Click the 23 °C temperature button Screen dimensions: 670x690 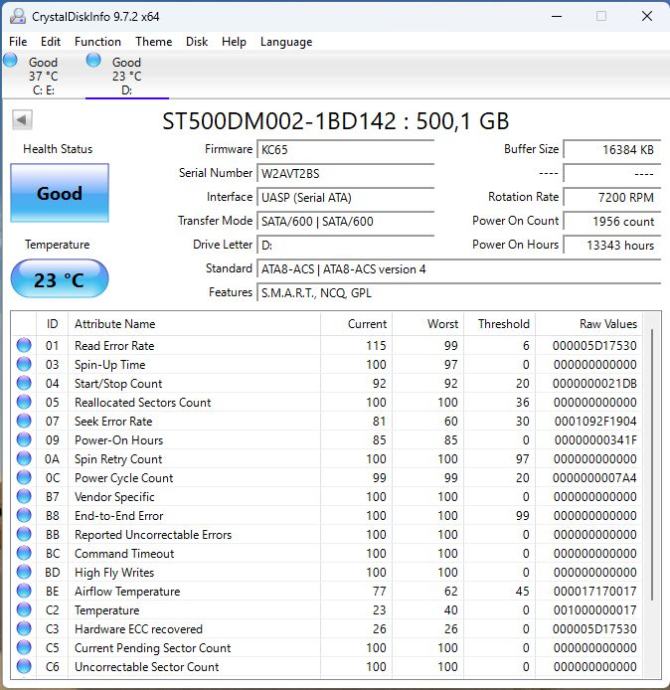(59, 280)
